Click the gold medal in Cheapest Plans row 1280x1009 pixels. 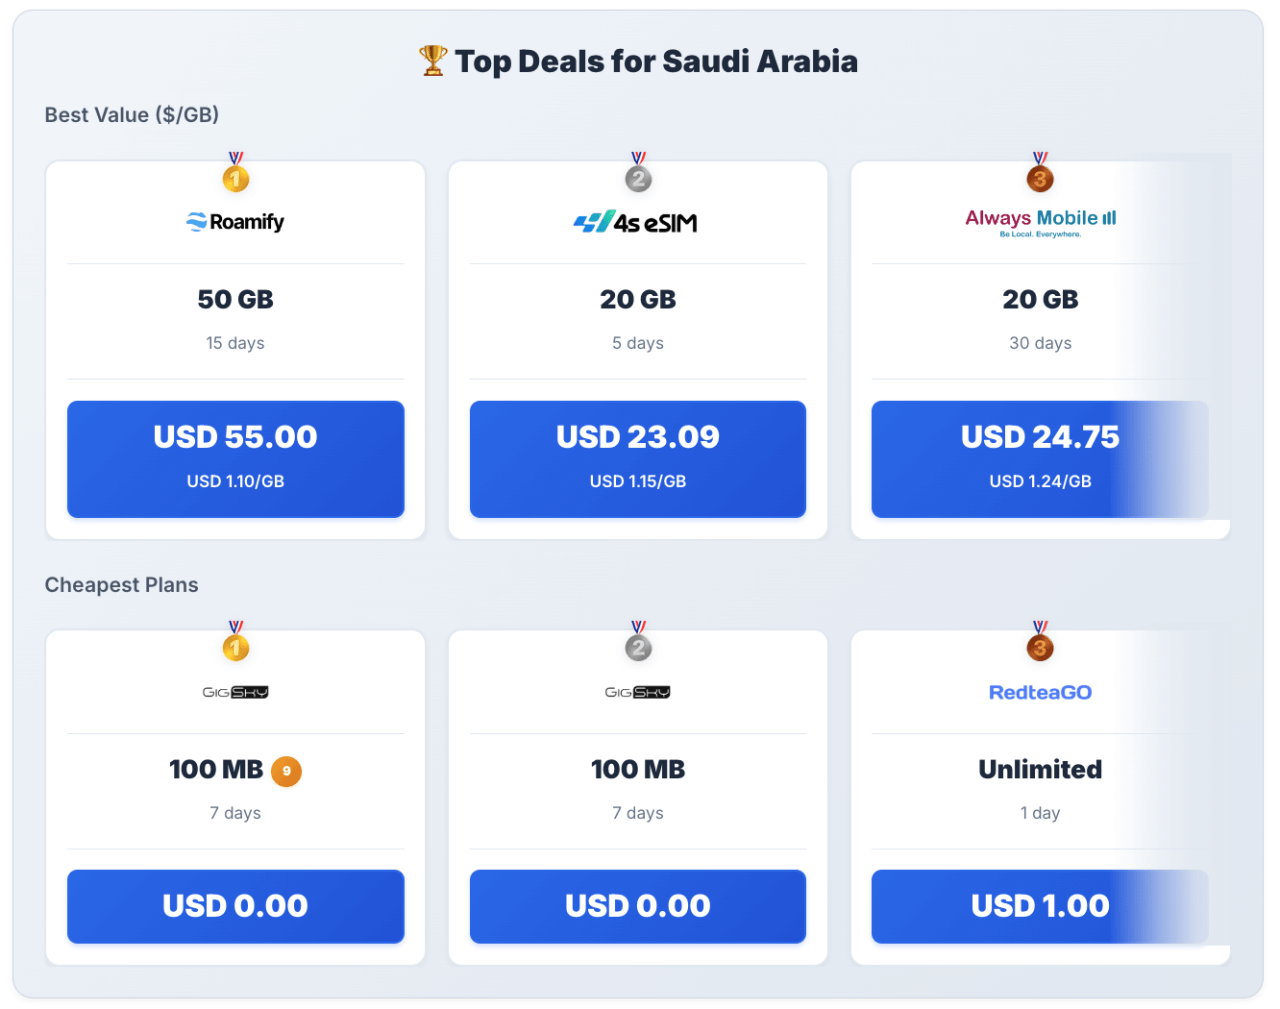coord(236,646)
